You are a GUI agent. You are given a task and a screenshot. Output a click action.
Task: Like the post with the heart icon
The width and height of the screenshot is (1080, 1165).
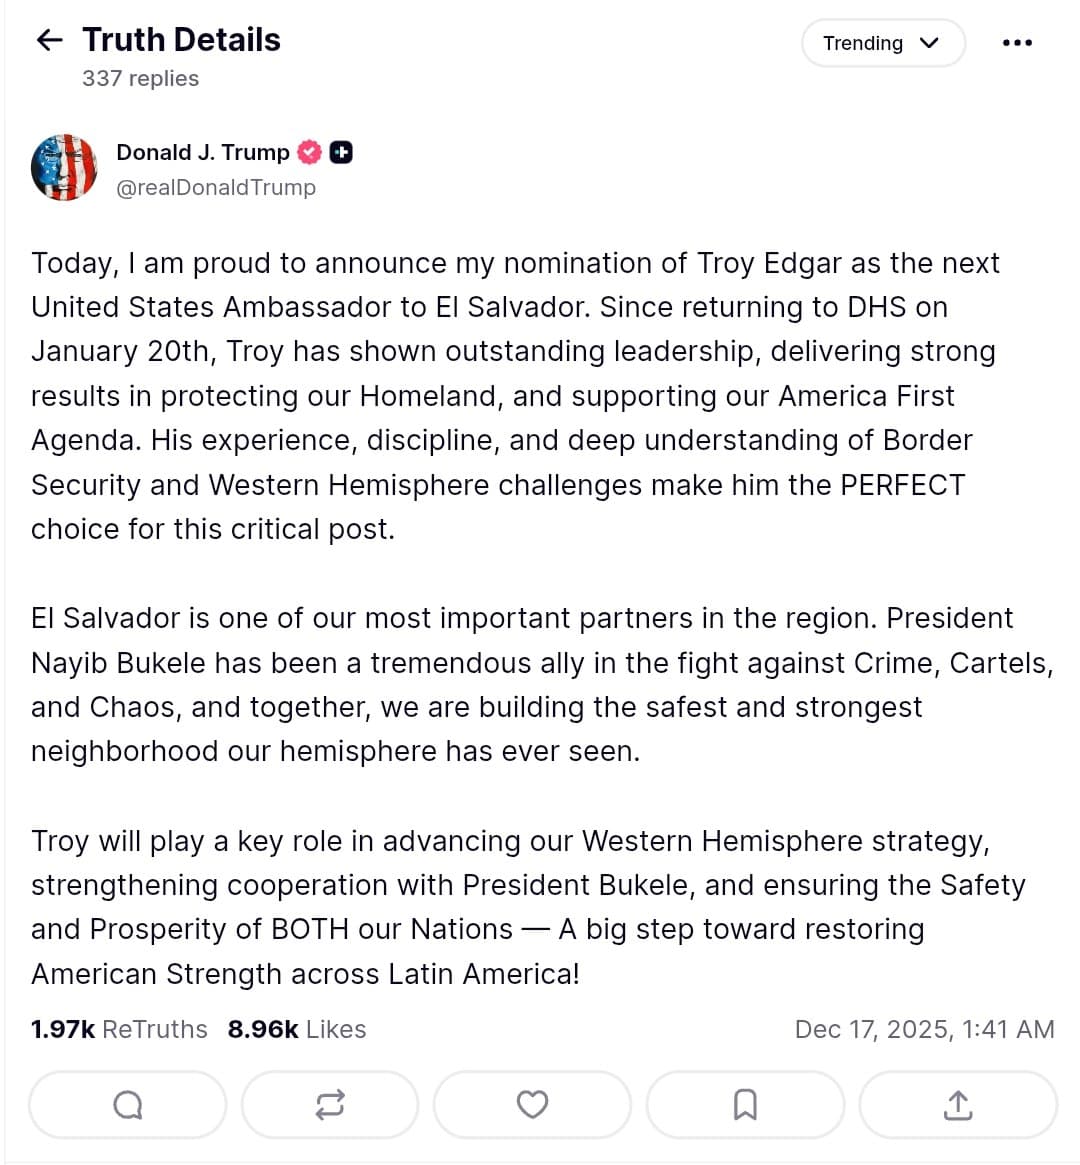532,1104
